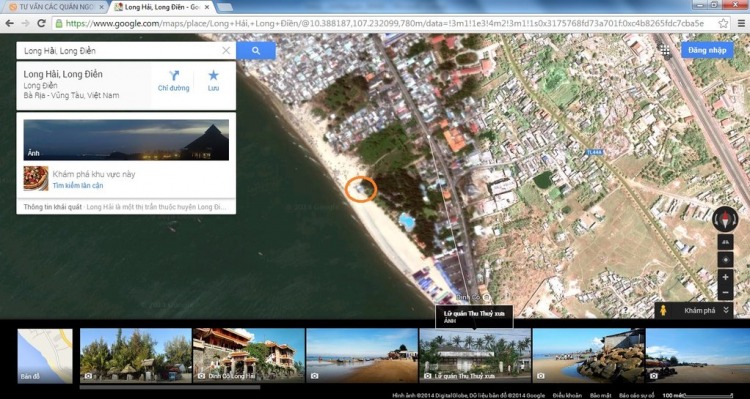Switch to Bản đồ map view thumbnail
Image resolution: width=750 pixels, height=399 pixels.
coord(45,355)
